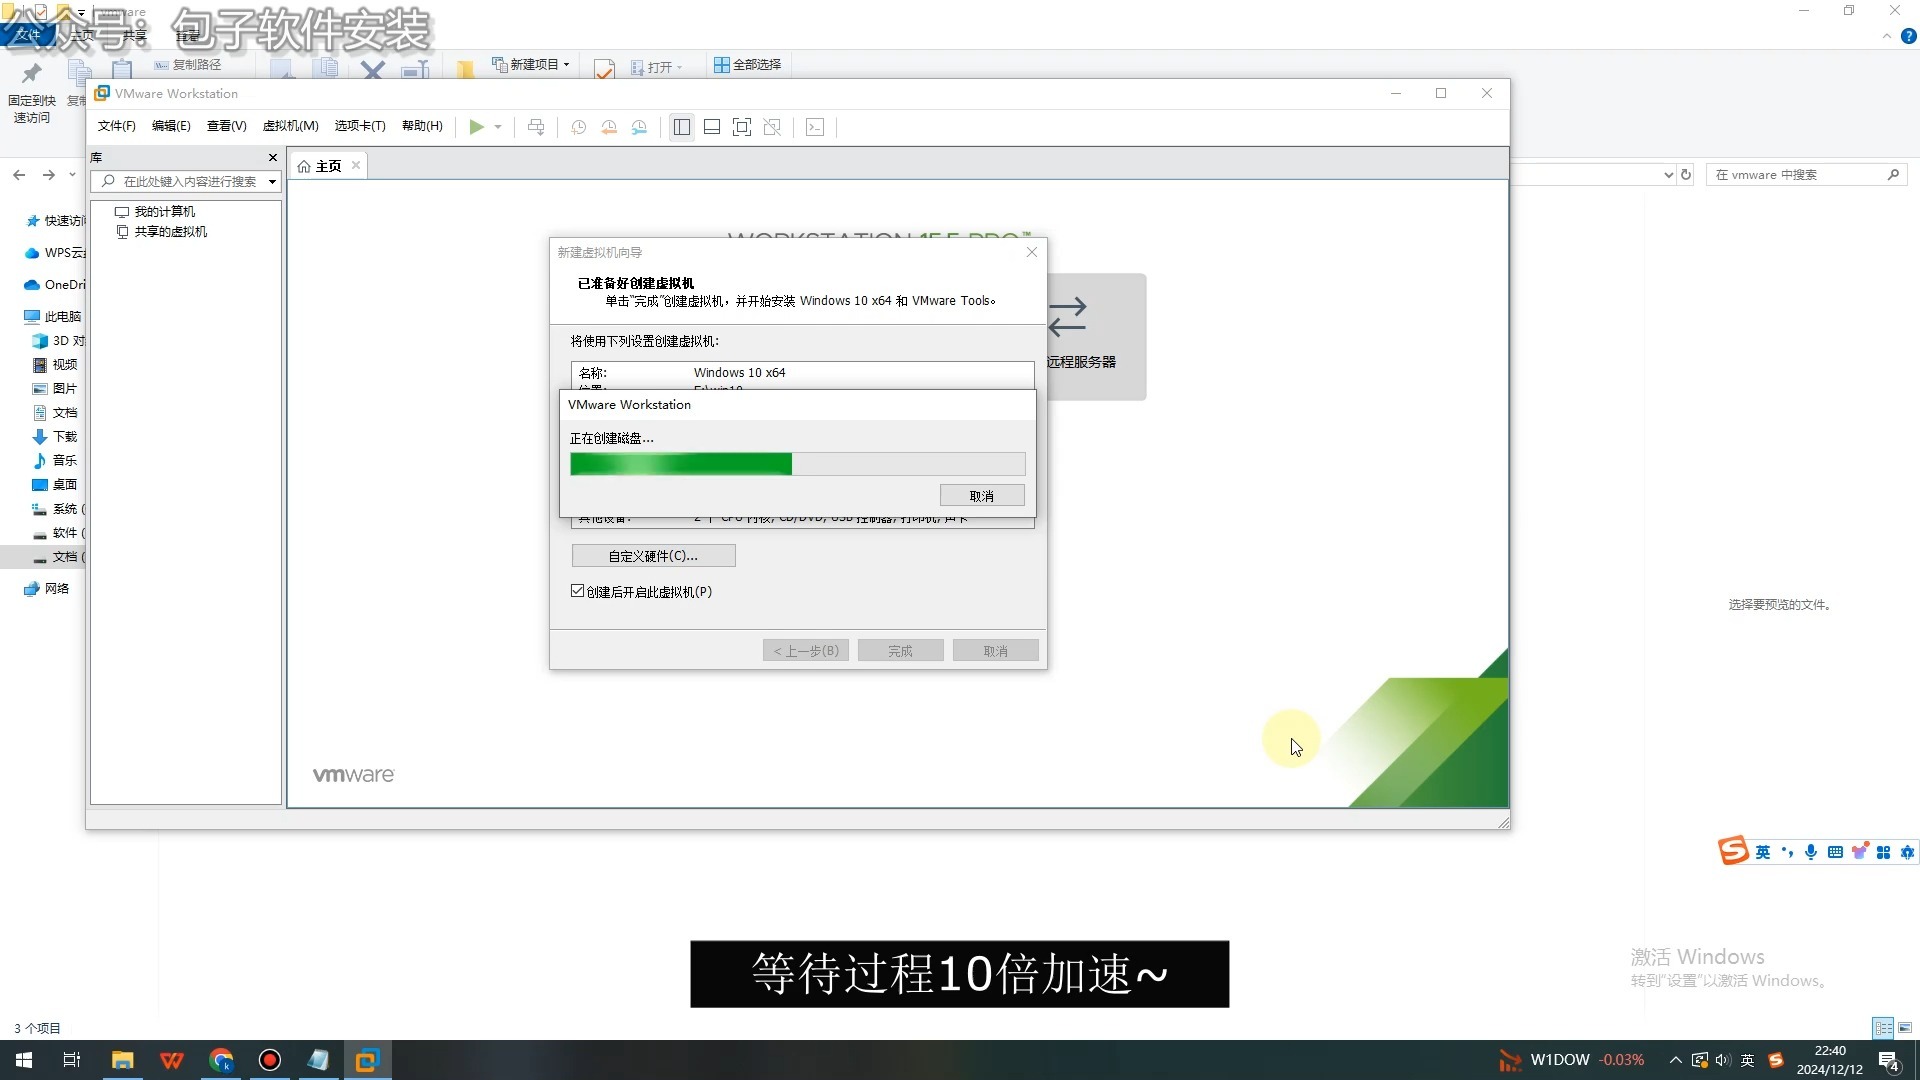Click the Explorer refresh button
This screenshot has width=1920, height=1080.
(1686, 175)
